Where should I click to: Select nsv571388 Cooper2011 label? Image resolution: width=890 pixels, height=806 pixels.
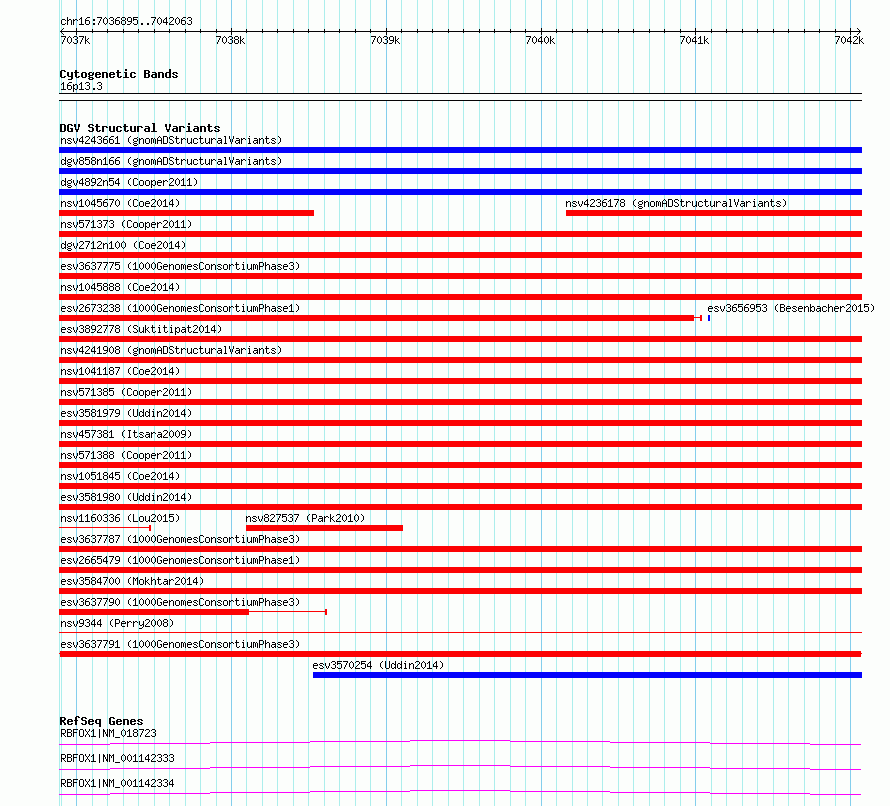coord(126,455)
